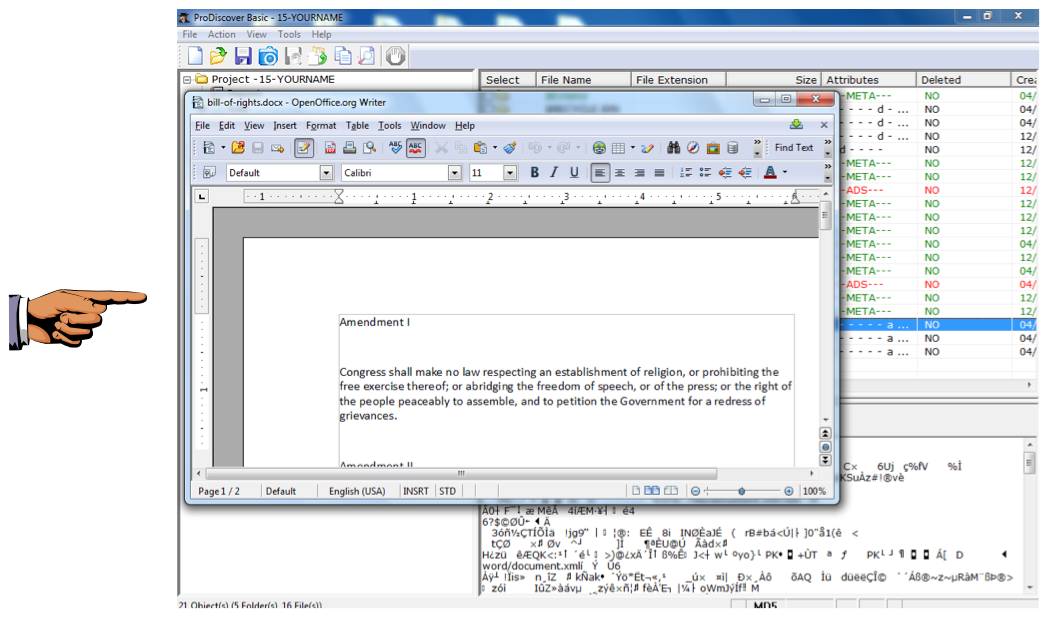Set Align Right in Writer

[640, 173]
